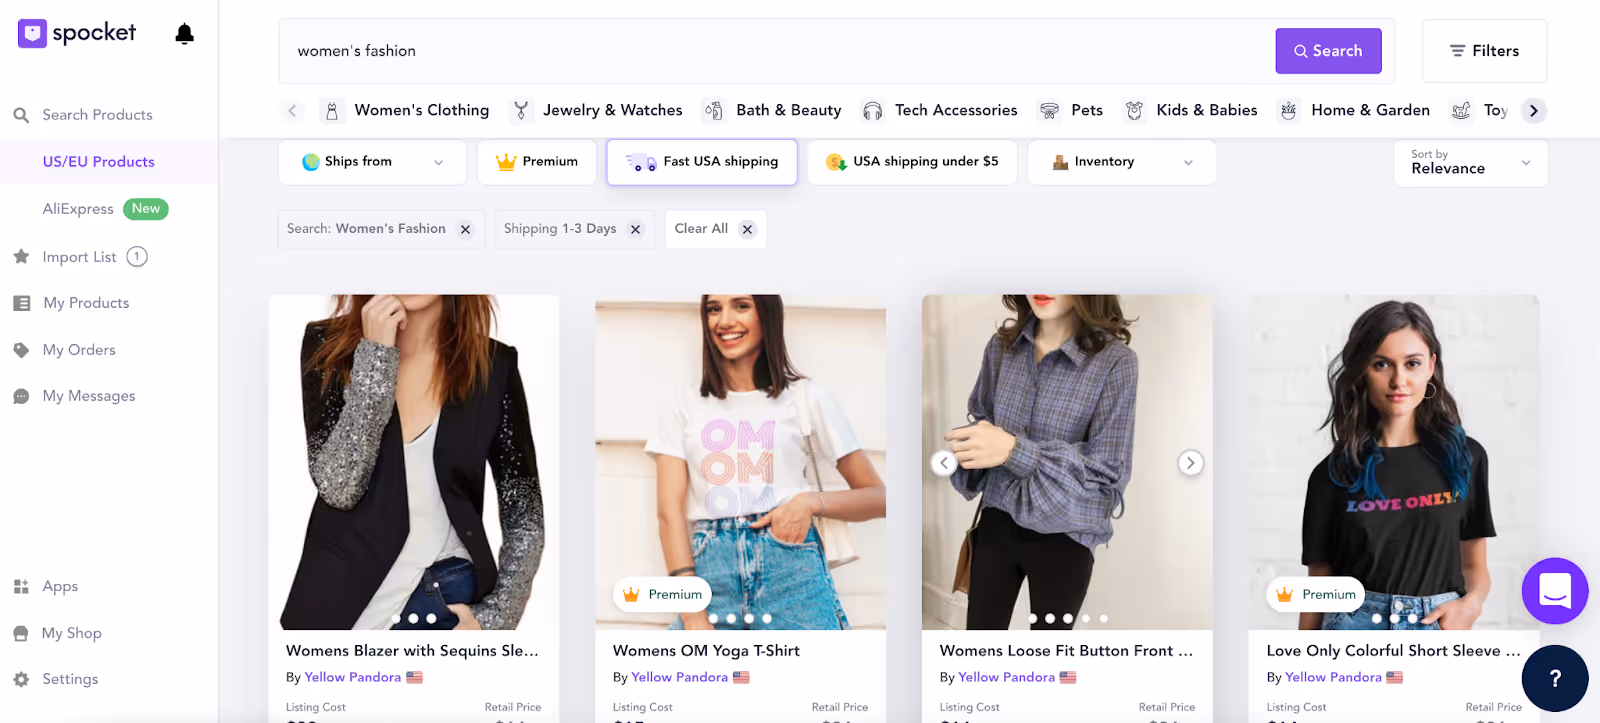
Task: Open Yellow Pandora supplier under Yoga T-Shirt
Action: (x=680, y=678)
